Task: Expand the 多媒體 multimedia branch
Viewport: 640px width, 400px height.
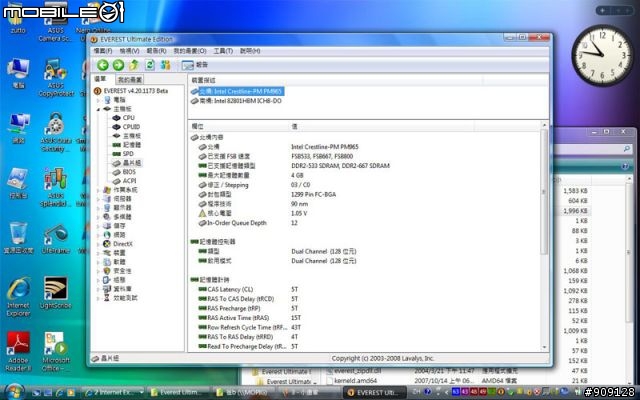Action: click(x=98, y=217)
